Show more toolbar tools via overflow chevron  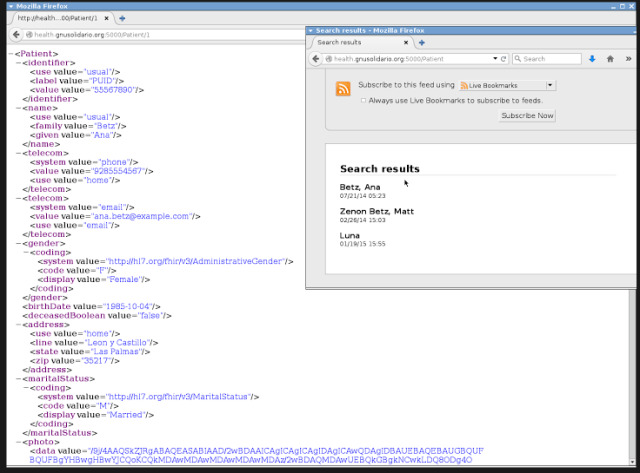[626, 59]
